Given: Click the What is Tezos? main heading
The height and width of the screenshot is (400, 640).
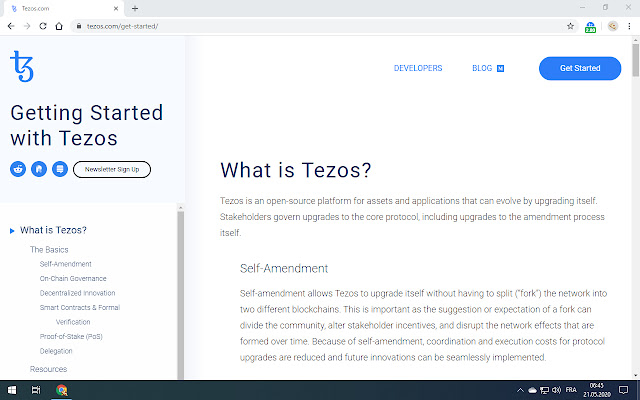Looking at the screenshot, I should click(x=296, y=170).
